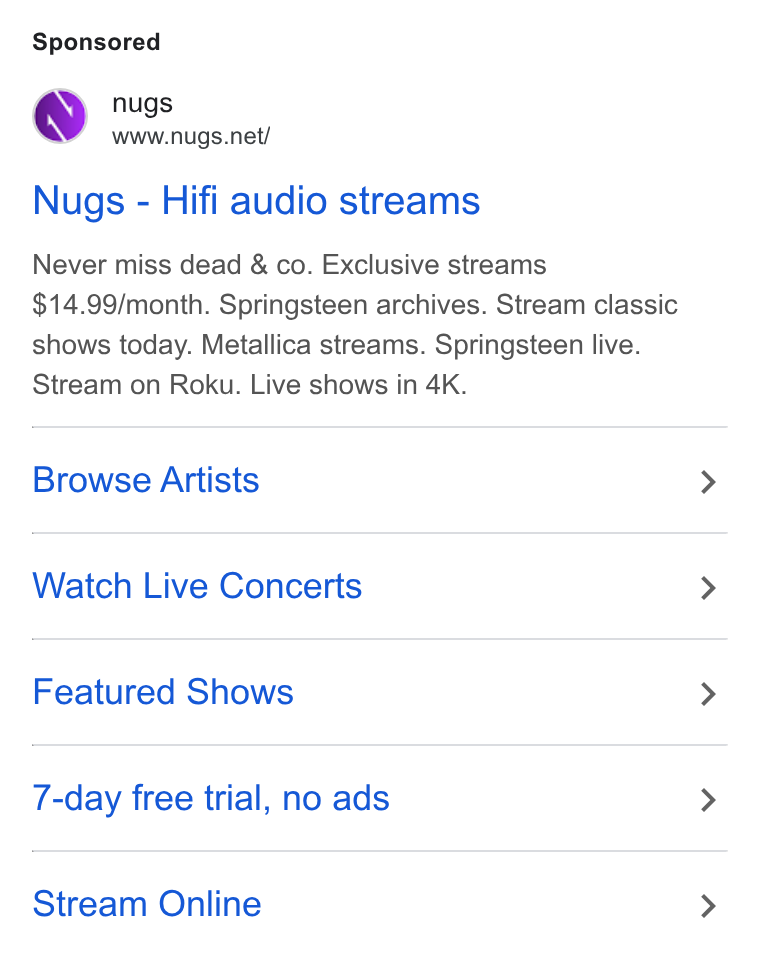This screenshot has width=760, height=956.
Task: Click the chevron on Featured Shows row
Action: click(x=708, y=694)
